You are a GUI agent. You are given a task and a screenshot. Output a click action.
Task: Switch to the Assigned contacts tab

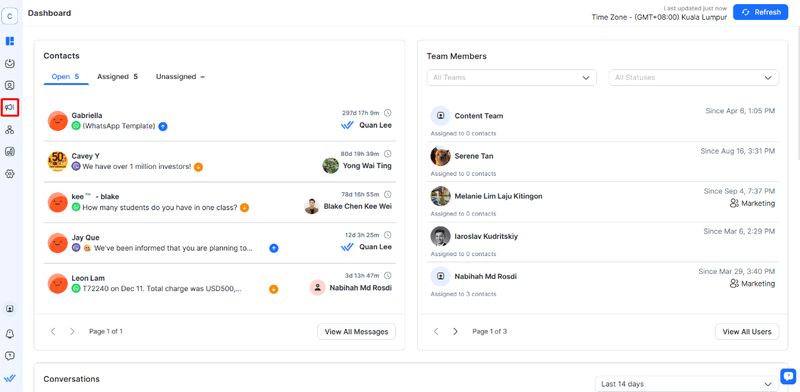(117, 77)
